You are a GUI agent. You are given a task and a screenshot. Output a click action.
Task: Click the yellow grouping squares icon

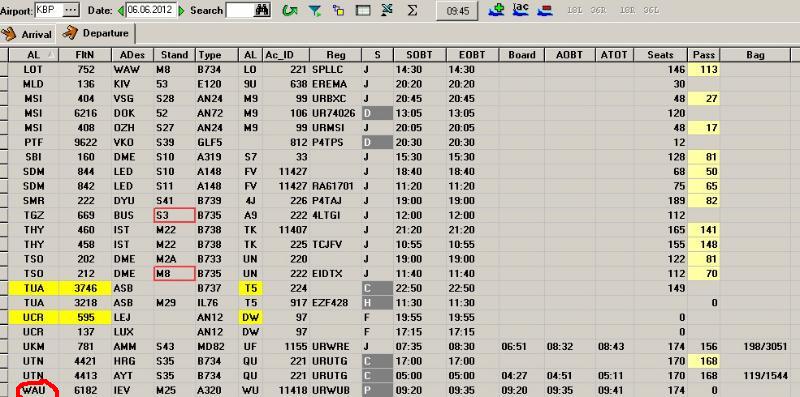338,10
